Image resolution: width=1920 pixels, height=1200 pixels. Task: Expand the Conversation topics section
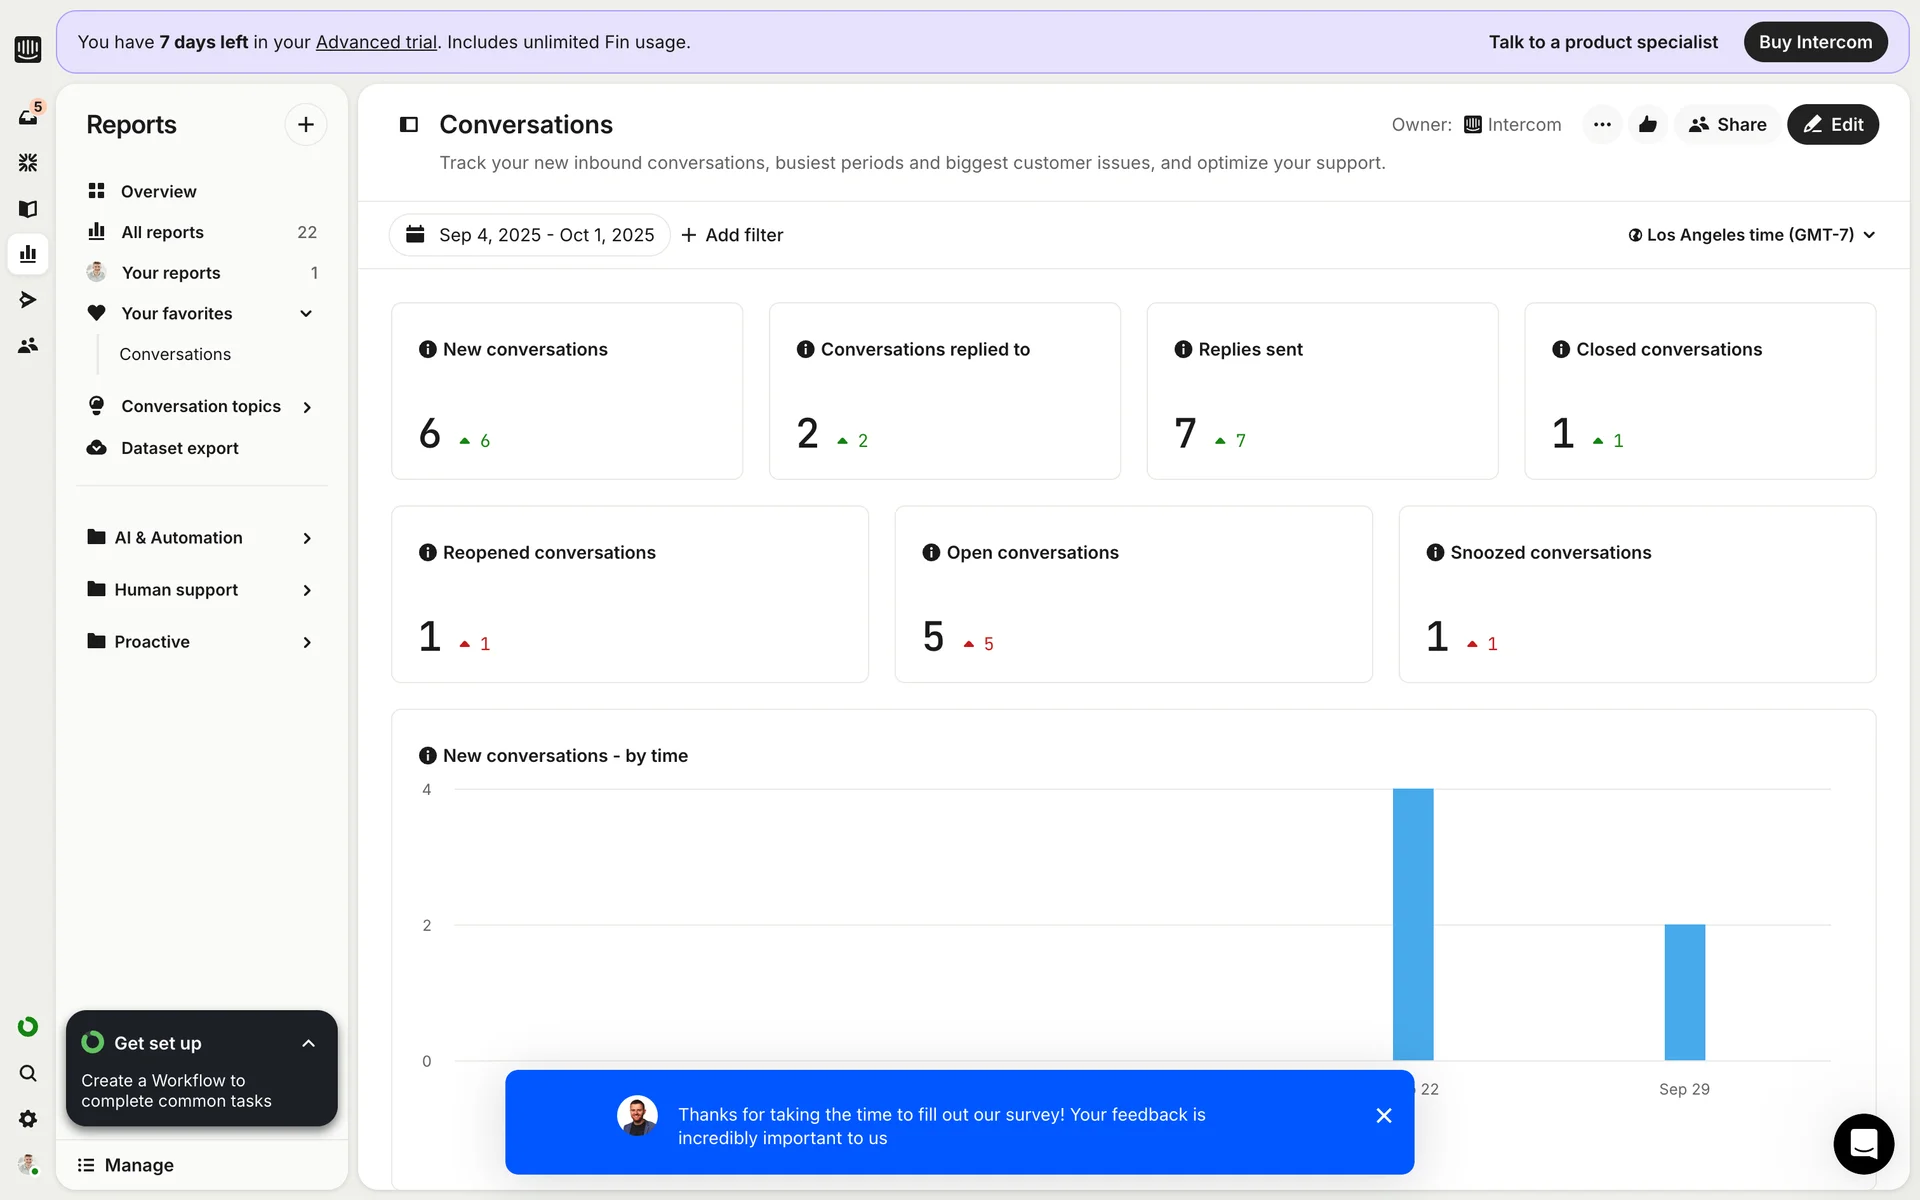click(x=307, y=407)
